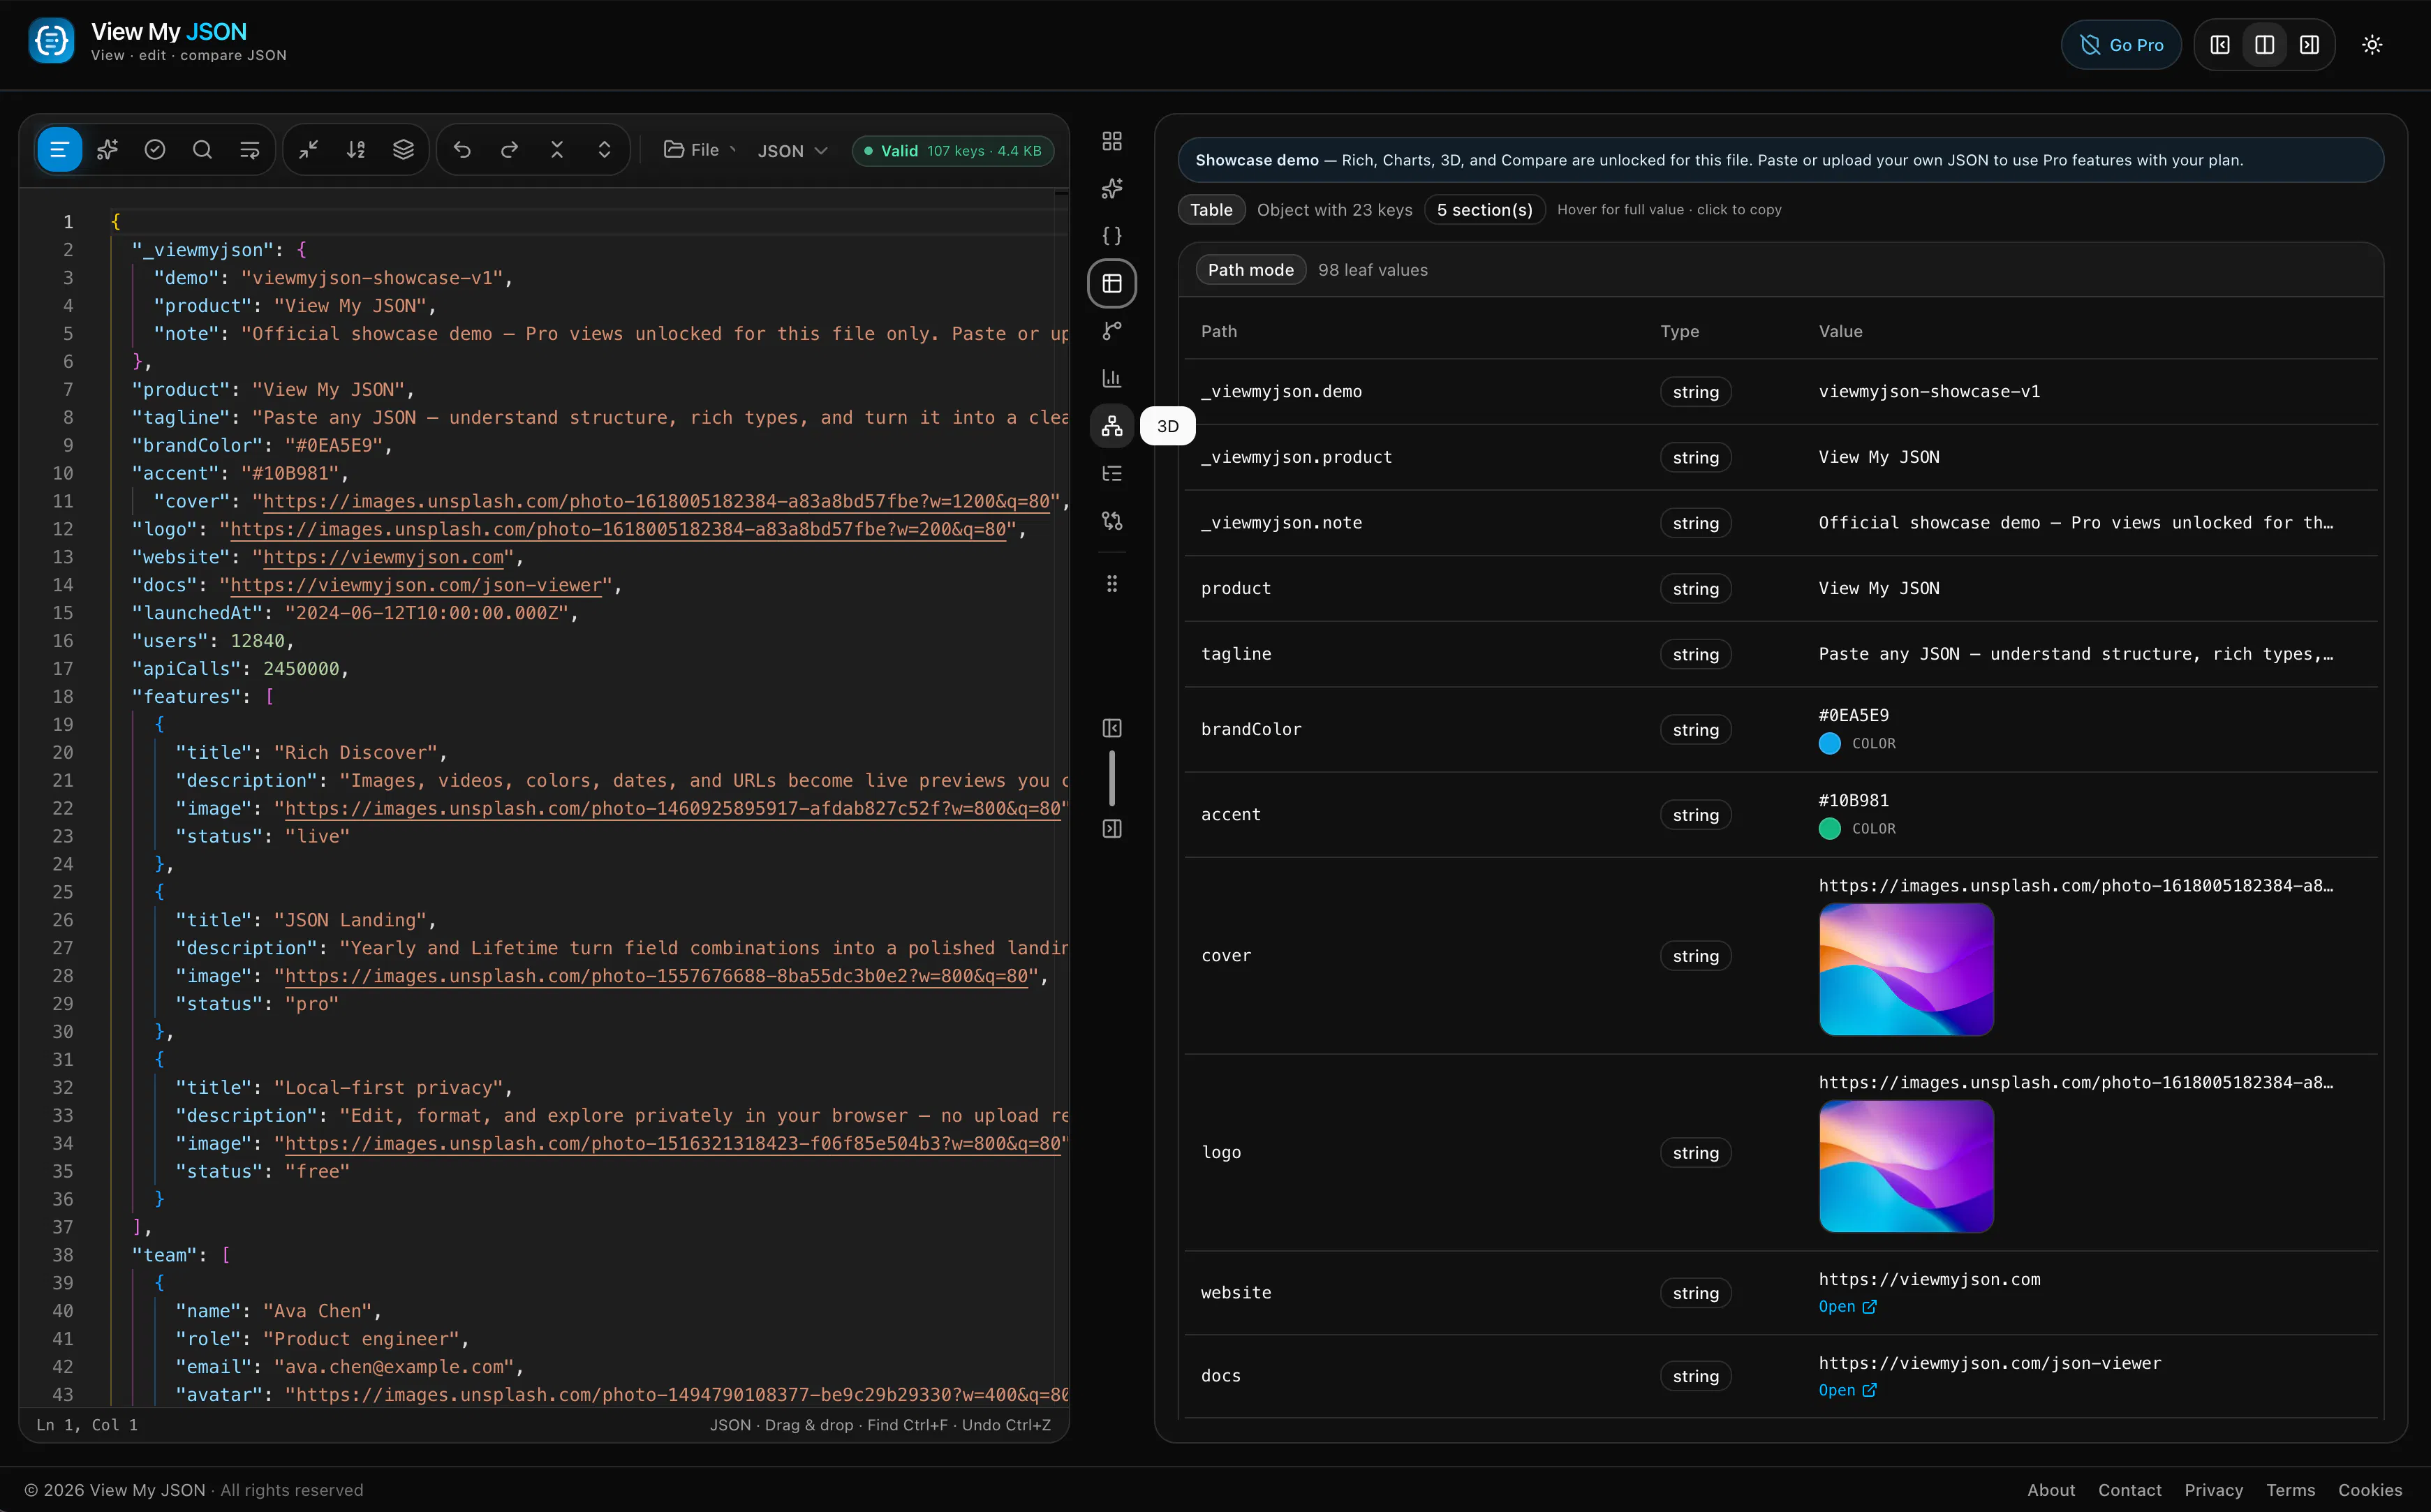Sort keys with the A-Z icon
Image resolution: width=2431 pixels, height=1512 pixels.
tap(356, 150)
